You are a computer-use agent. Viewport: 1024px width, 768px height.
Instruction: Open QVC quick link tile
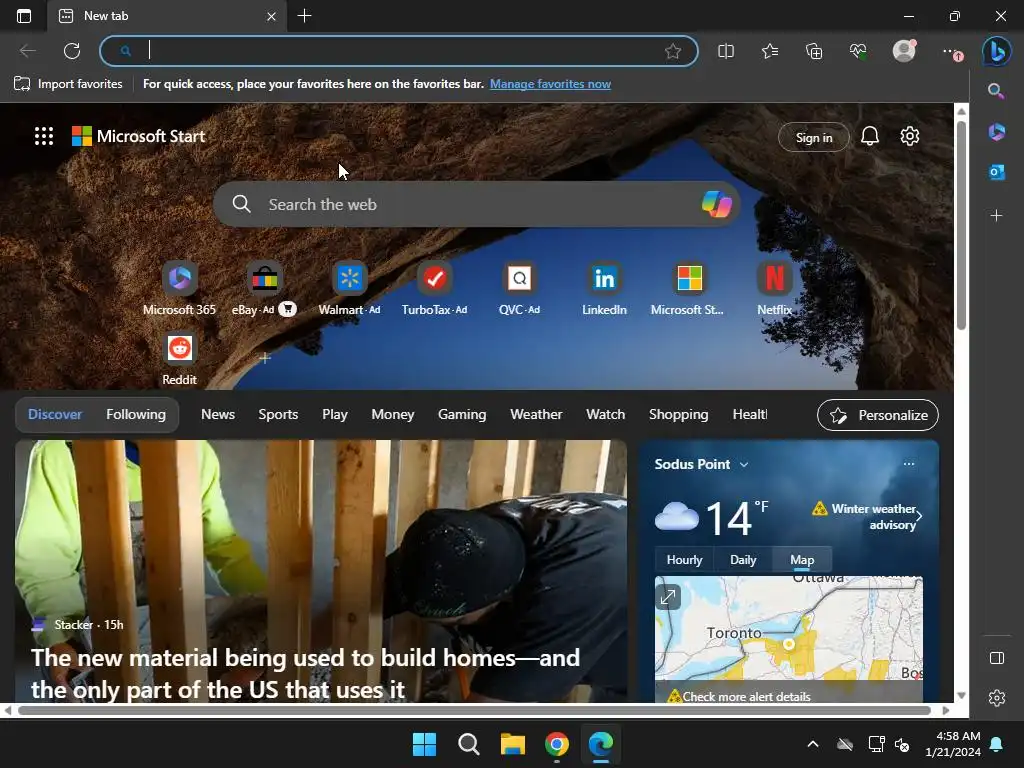click(519, 289)
